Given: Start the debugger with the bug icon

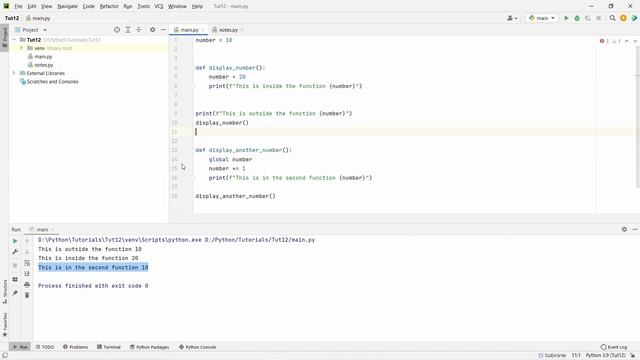Looking at the screenshot, I should tap(577, 18).
